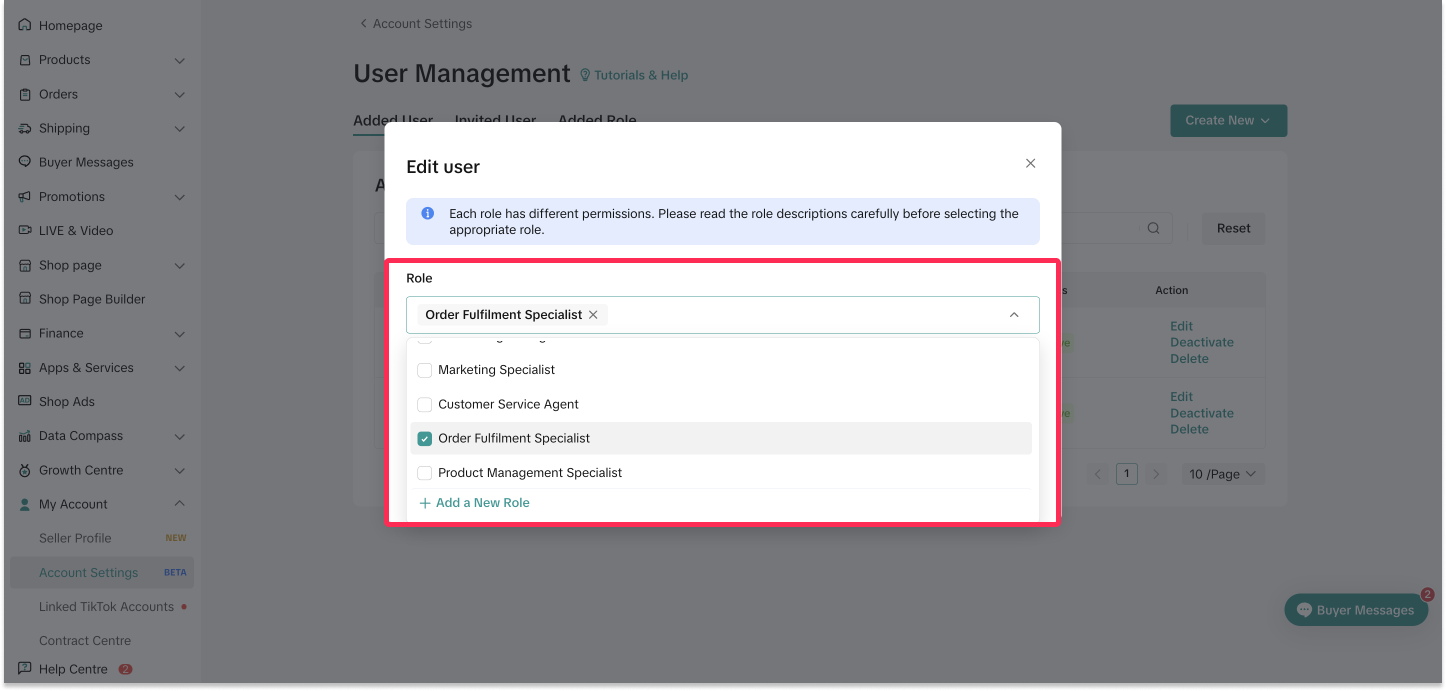The height and width of the screenshot is (691, 1446).
Task: Open the 10 /Page pagination dropdown
Action: (1222, 474)
